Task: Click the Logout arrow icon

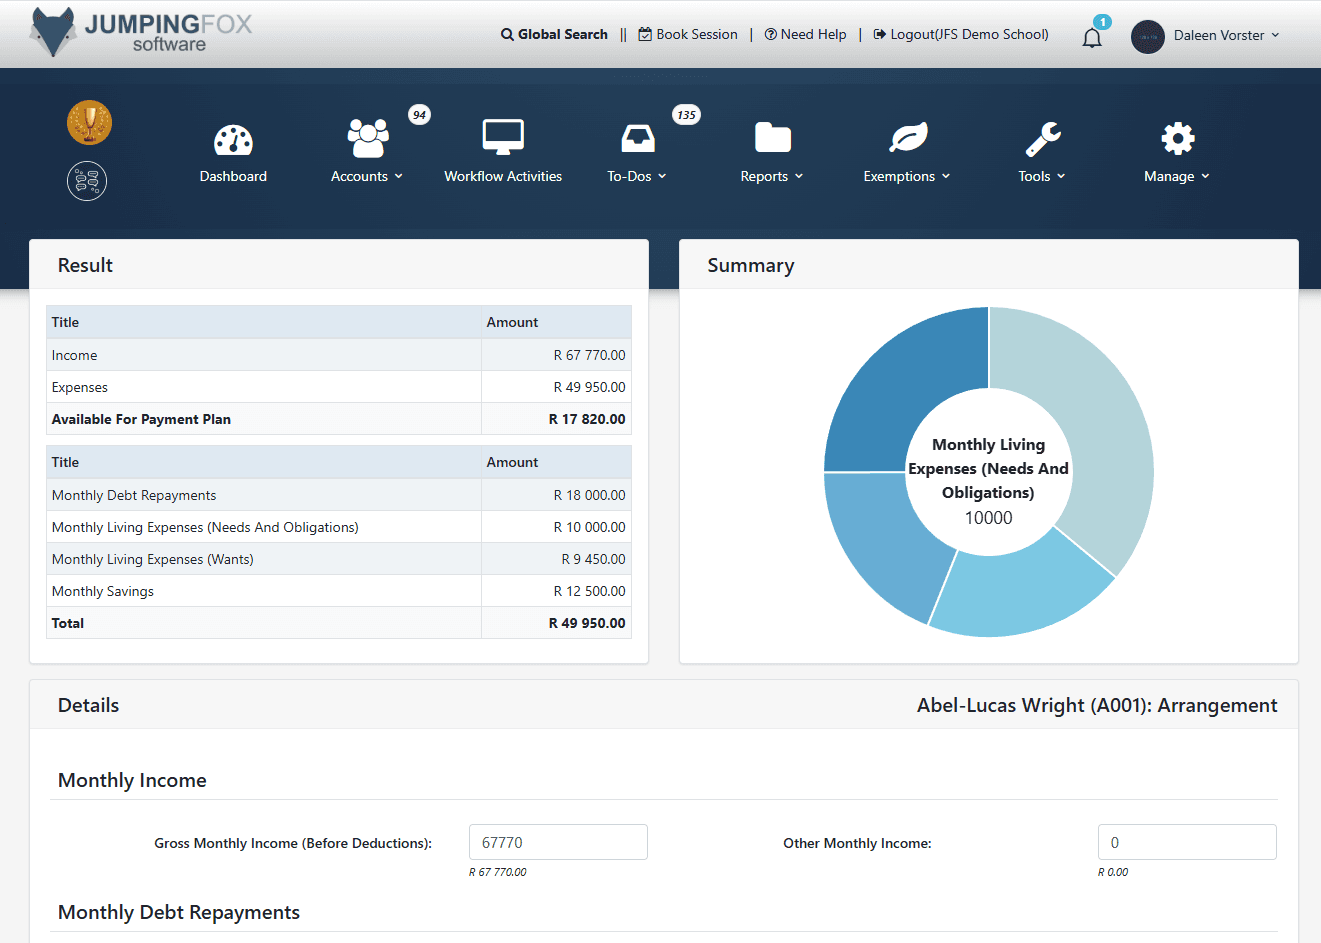Action: click(879, 34)
